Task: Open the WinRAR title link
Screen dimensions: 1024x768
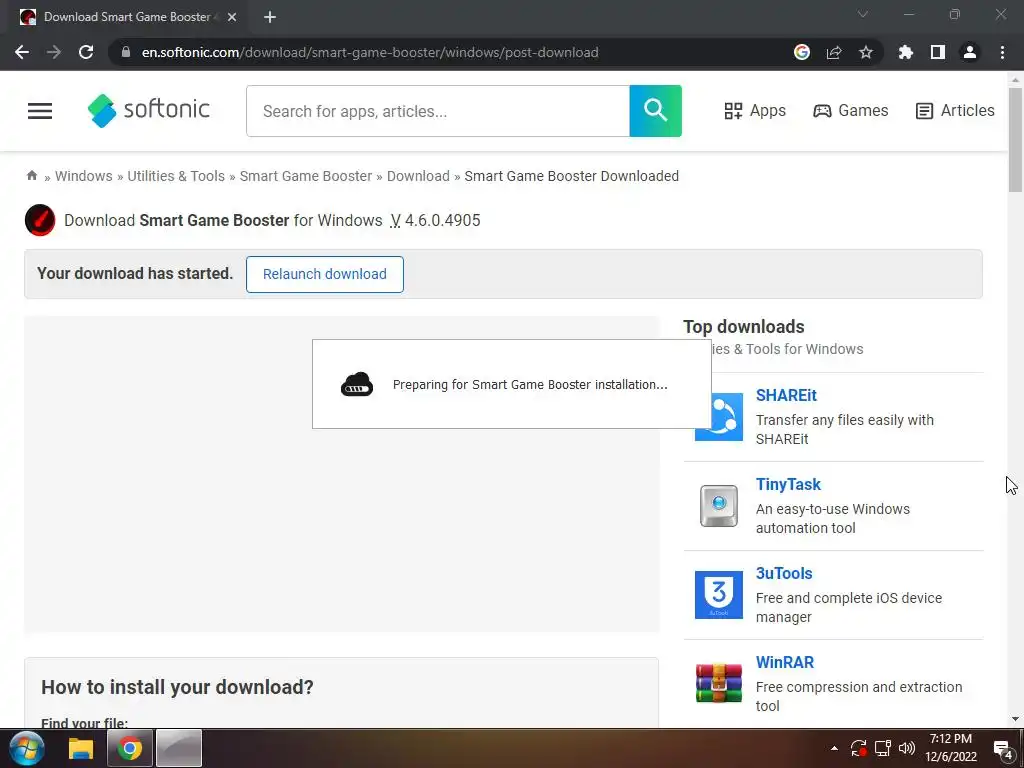Action: [784, 662]
